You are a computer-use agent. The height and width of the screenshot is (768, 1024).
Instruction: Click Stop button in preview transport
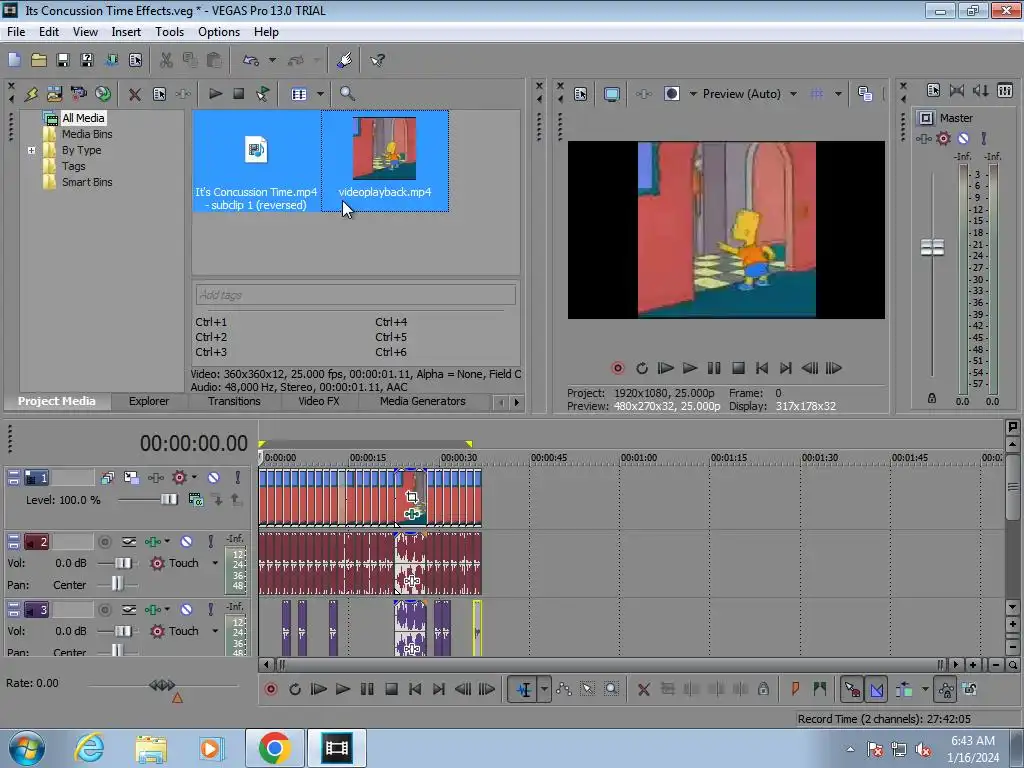click(x=738, y=368)
